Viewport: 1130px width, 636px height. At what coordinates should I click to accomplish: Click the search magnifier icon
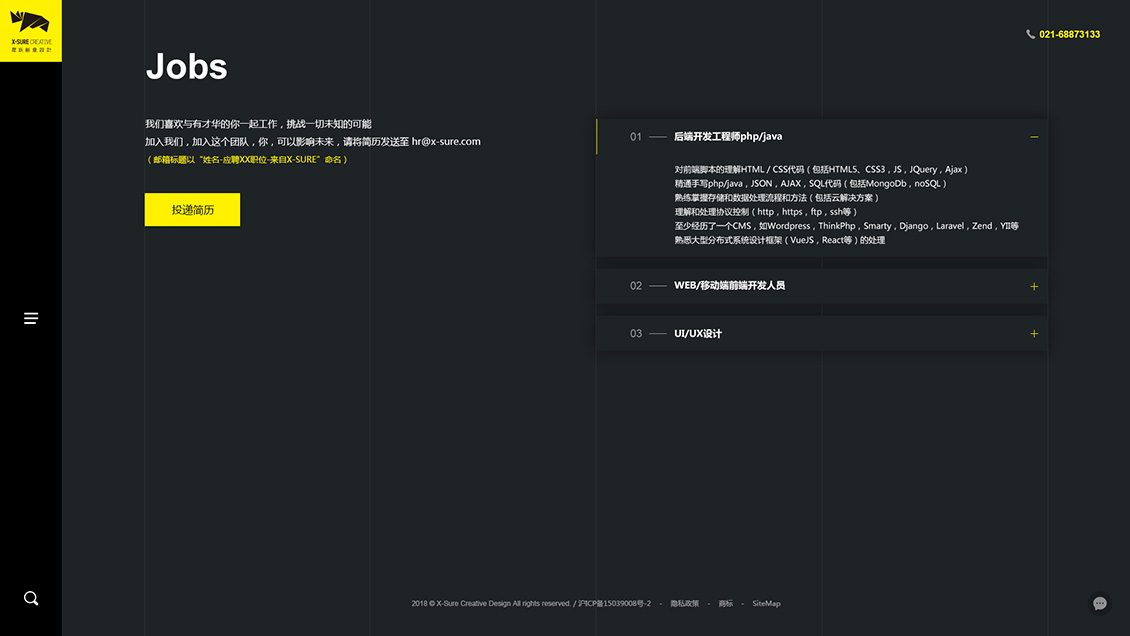(31, 598)
